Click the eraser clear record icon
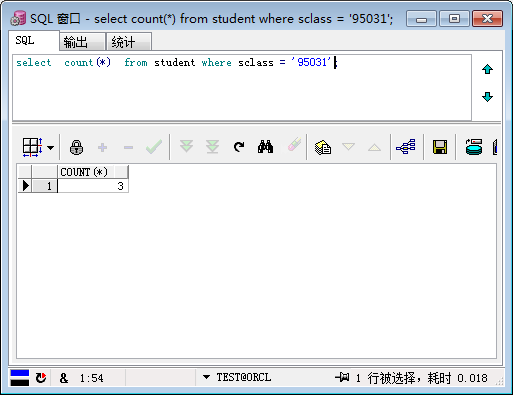This screenshot has width=513, height=395. pyautogui.click(x=294, y=144)
